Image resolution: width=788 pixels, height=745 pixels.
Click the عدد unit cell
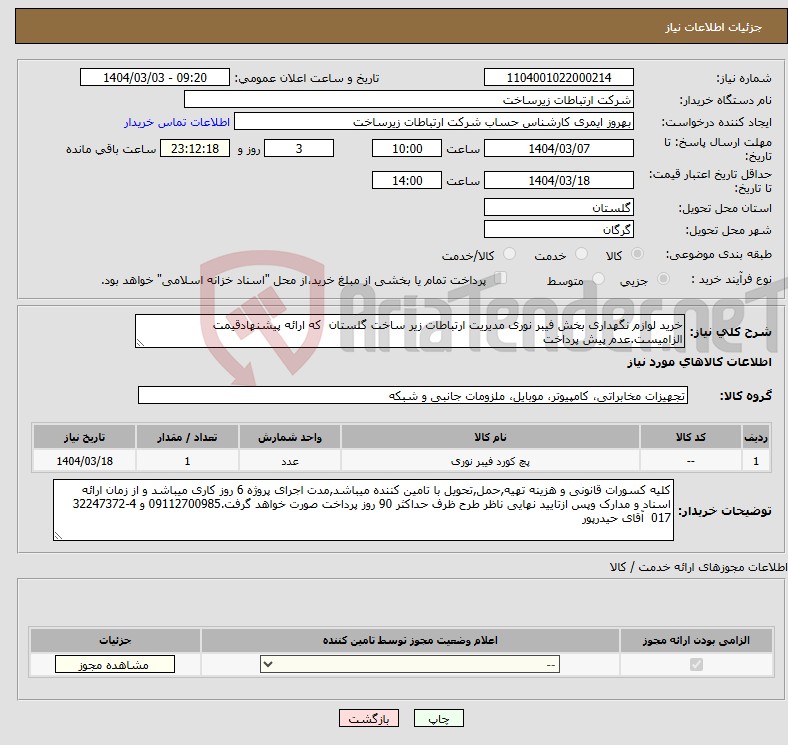point(290,461)
